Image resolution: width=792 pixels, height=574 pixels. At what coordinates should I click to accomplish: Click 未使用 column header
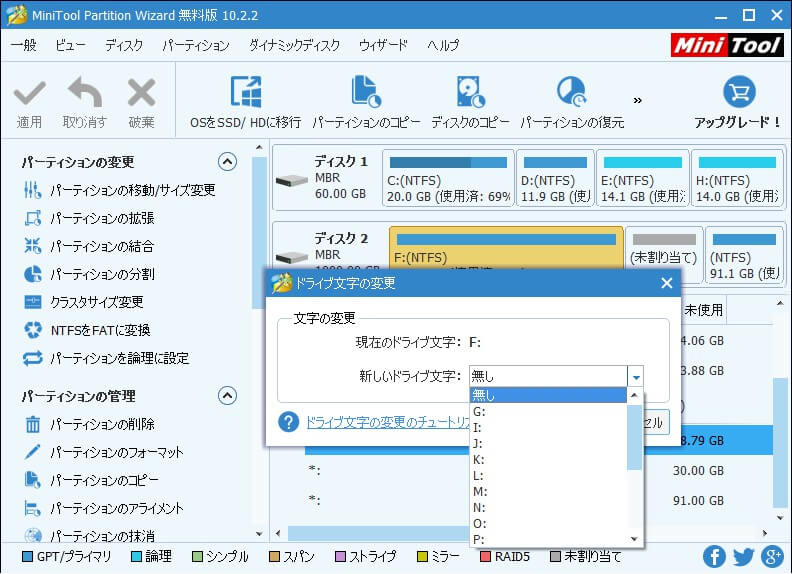point(703,310)
